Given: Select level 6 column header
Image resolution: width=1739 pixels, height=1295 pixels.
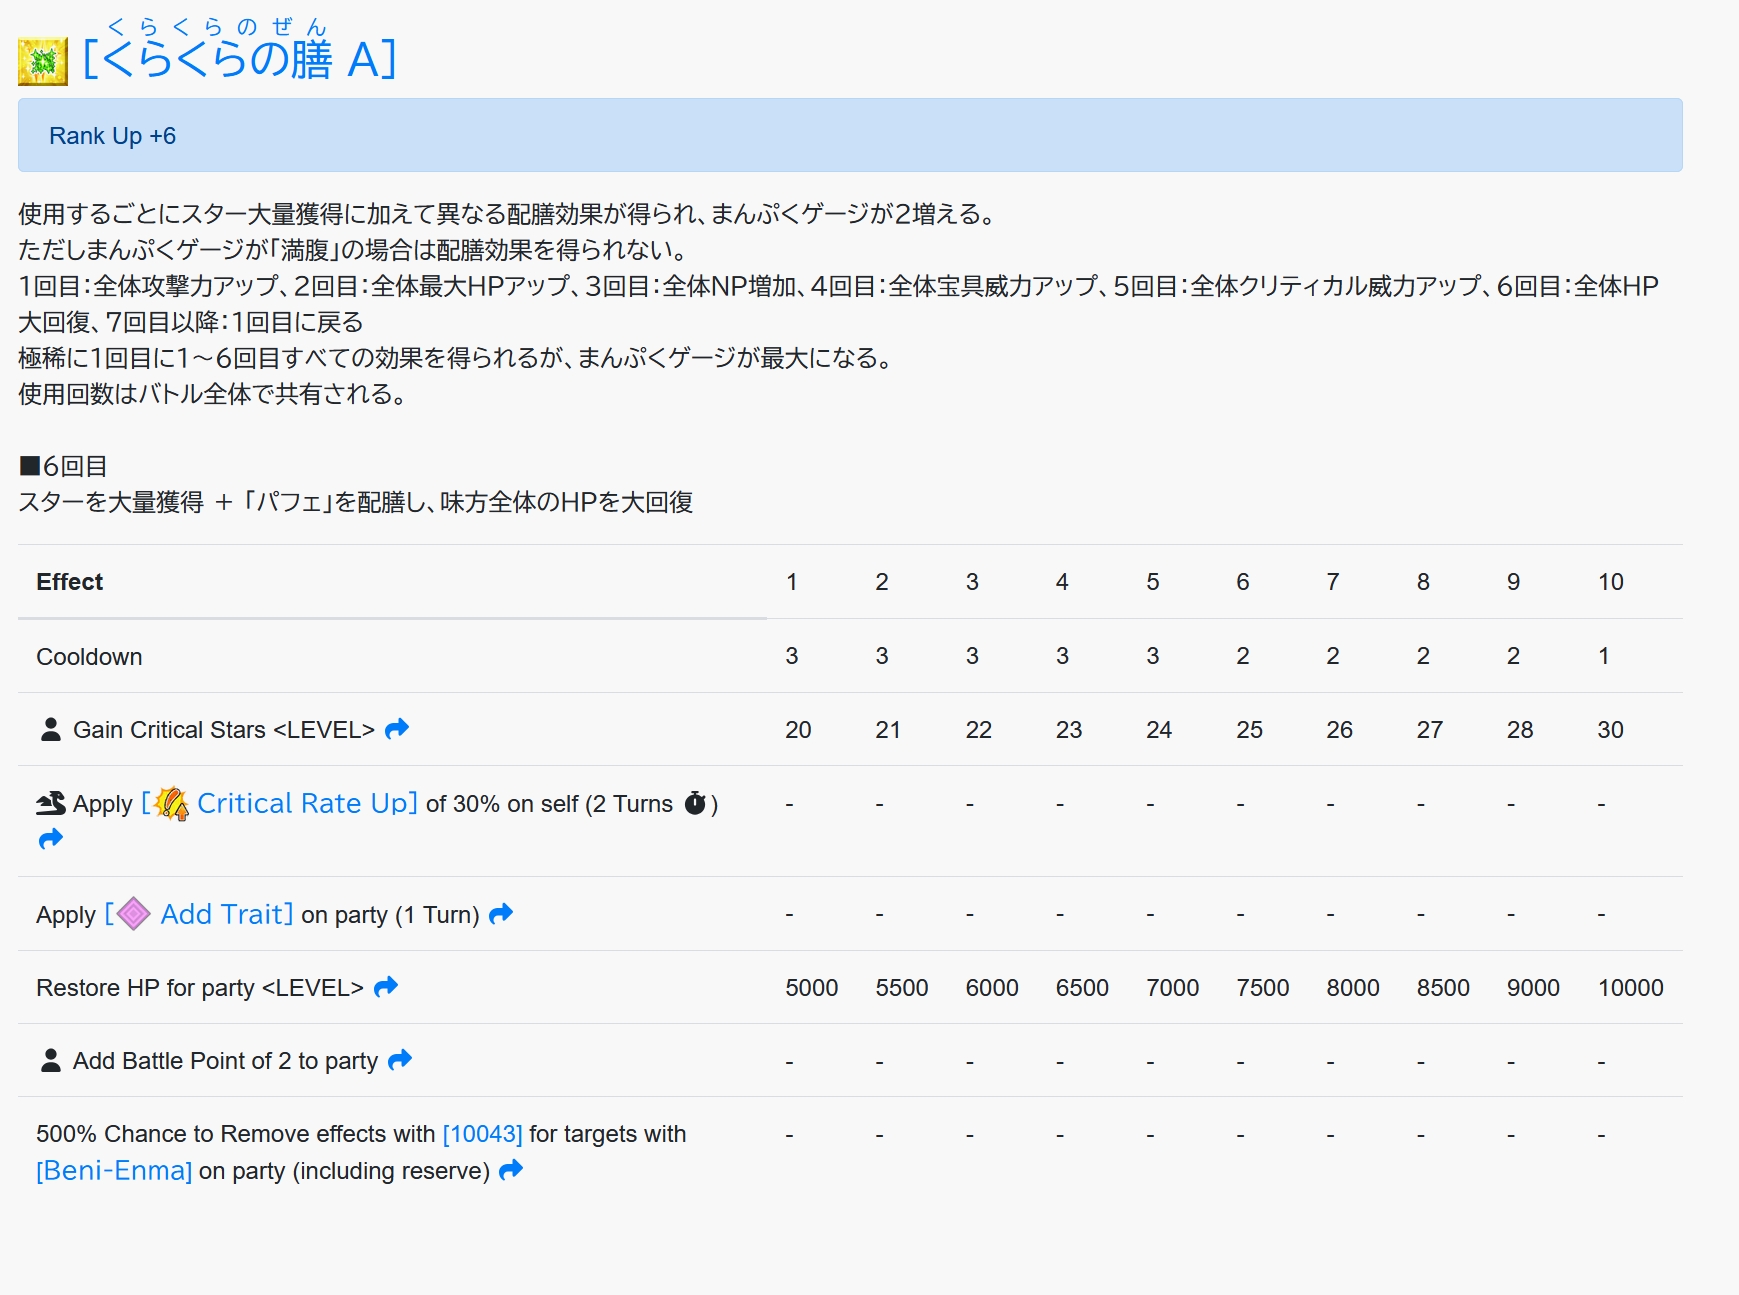Looking at the screenshot, I should [1242, 582].
